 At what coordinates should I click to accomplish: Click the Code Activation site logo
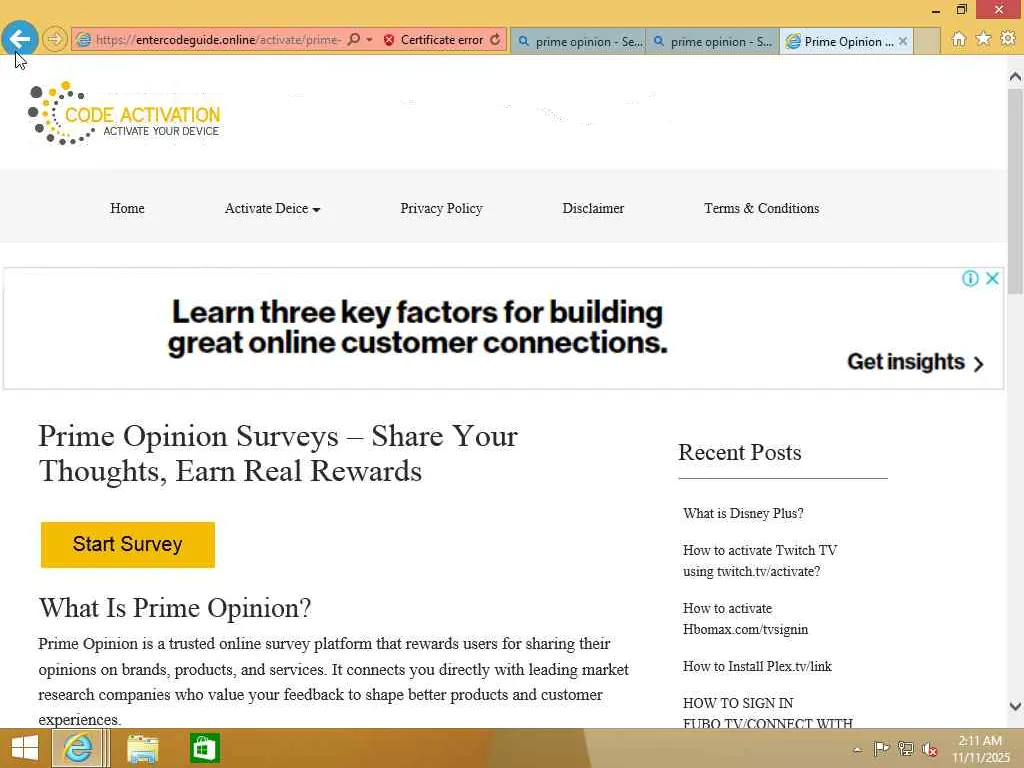124,113
